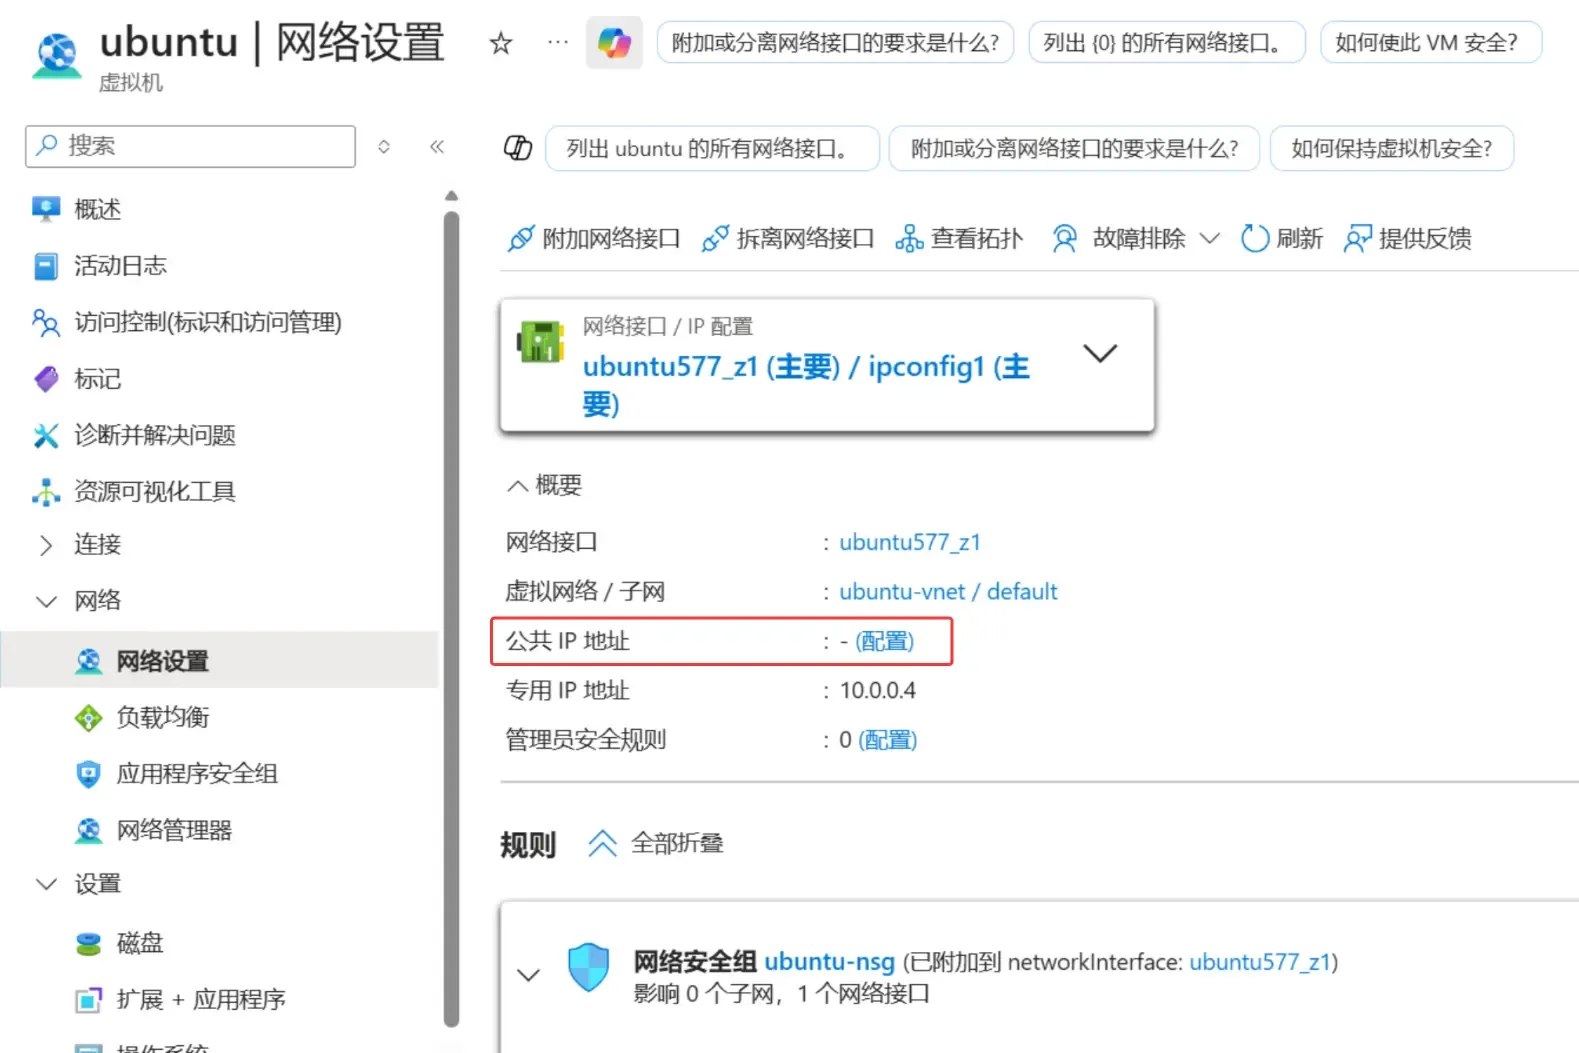Click suggestion 列出 ubuntu 的所有网络接口。
Image resolution: width=1579 pixels, height=1053 pixels.
point(712,148)
